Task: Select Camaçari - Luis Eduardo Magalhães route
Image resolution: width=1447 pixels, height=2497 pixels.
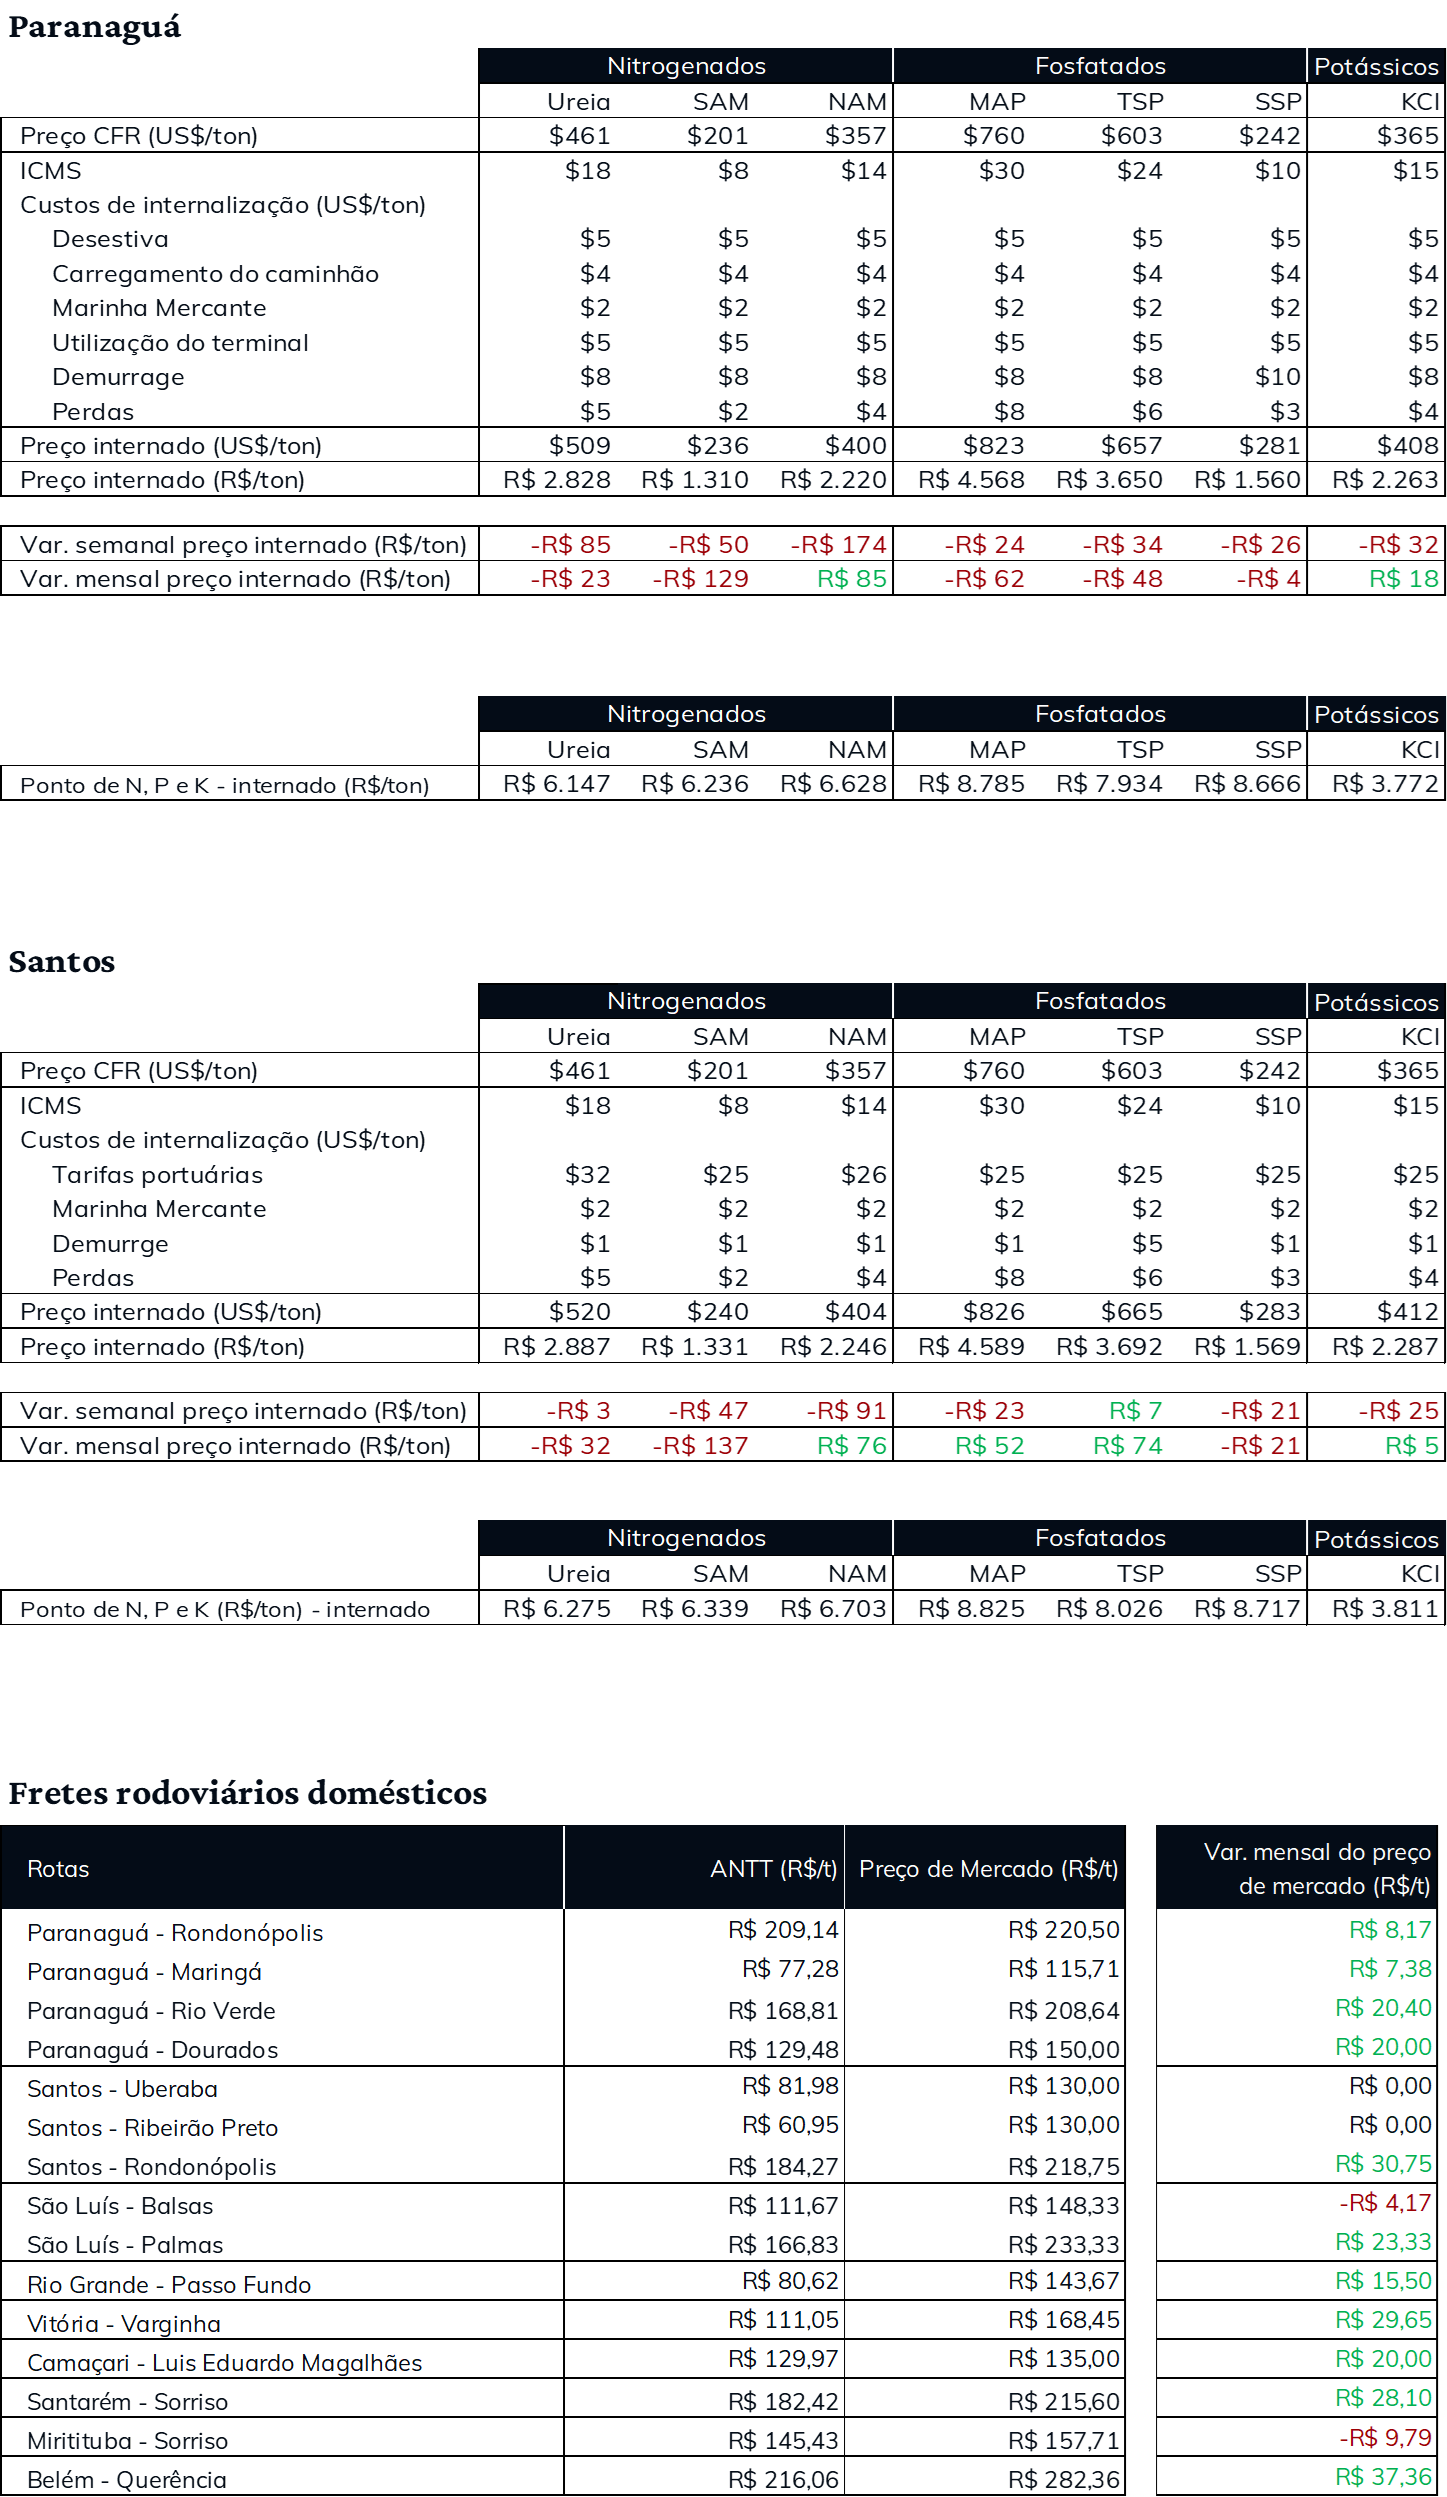Action: click(x=224, y=2362)
